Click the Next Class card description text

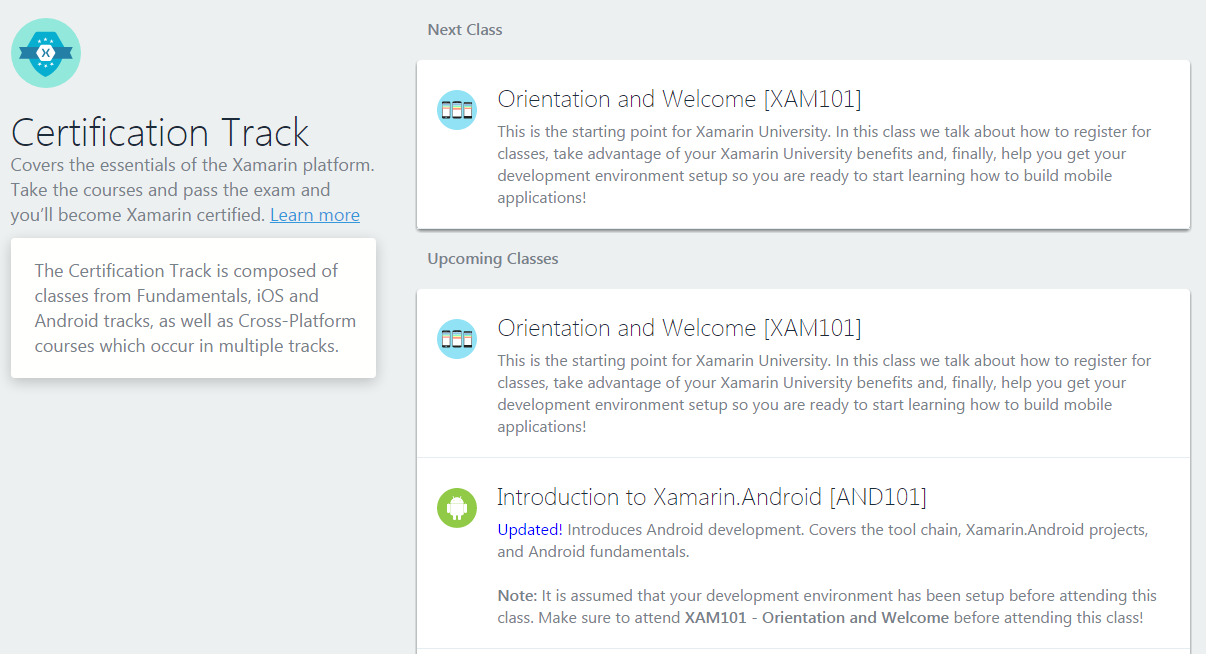tap(824, 165)
